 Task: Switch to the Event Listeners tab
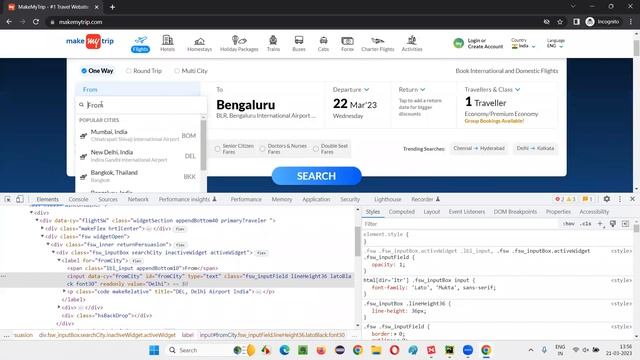(467, 211)
